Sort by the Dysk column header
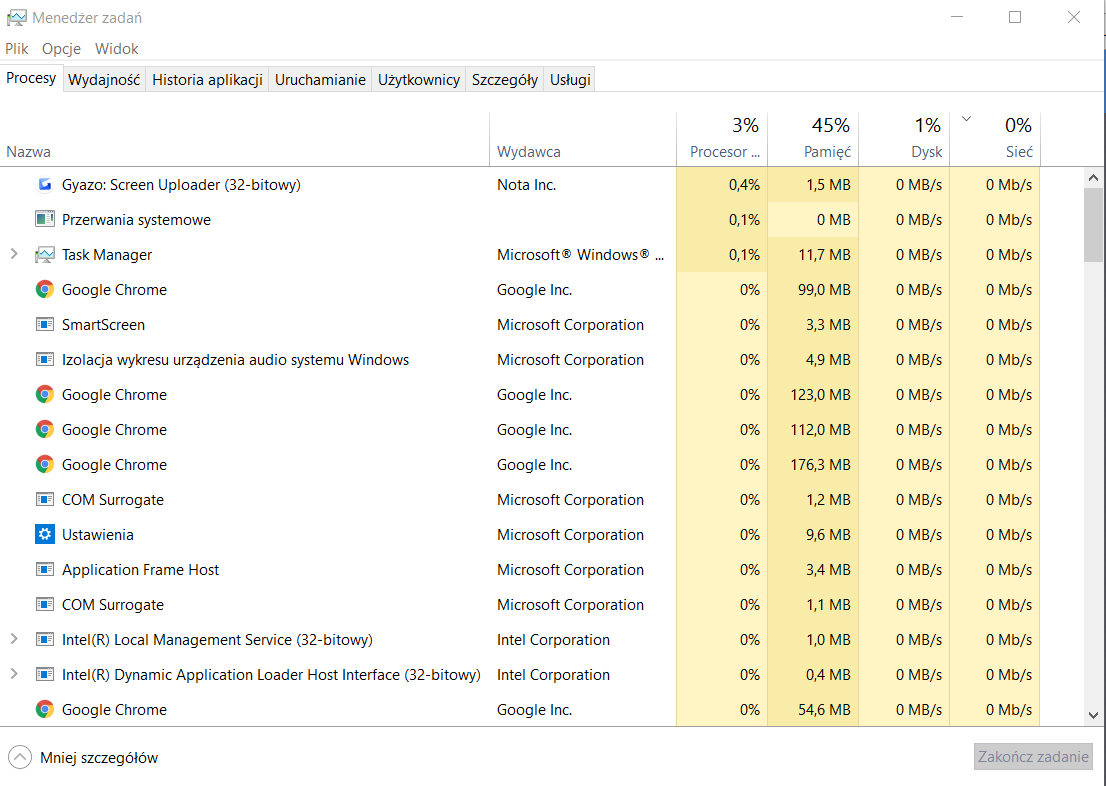Image resolution: width=1106 pixels, height=786 pixels. [x=904, y=140]
